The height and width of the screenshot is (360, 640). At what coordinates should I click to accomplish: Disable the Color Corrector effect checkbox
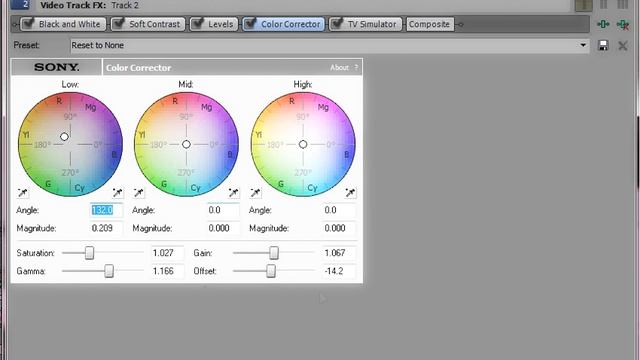click(x=250, y=24)
